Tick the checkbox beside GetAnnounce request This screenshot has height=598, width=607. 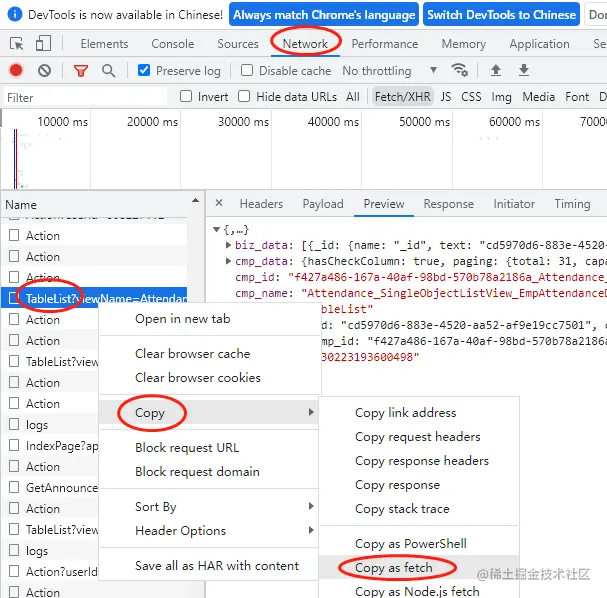[14, 487]
